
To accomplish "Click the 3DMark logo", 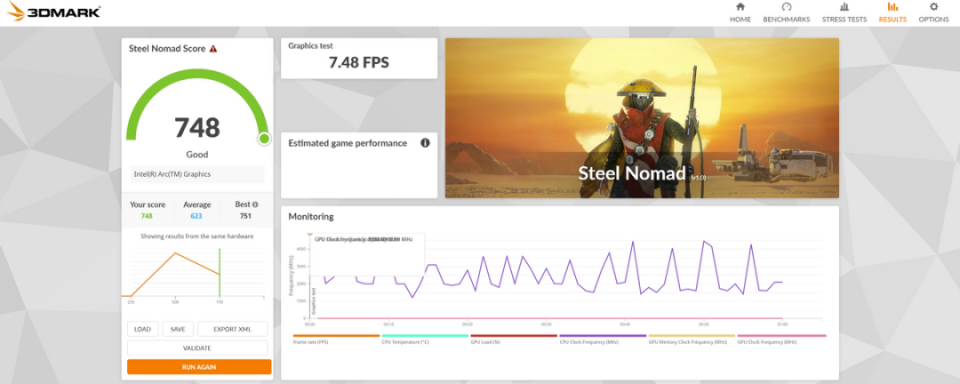I will coord(54,12).
